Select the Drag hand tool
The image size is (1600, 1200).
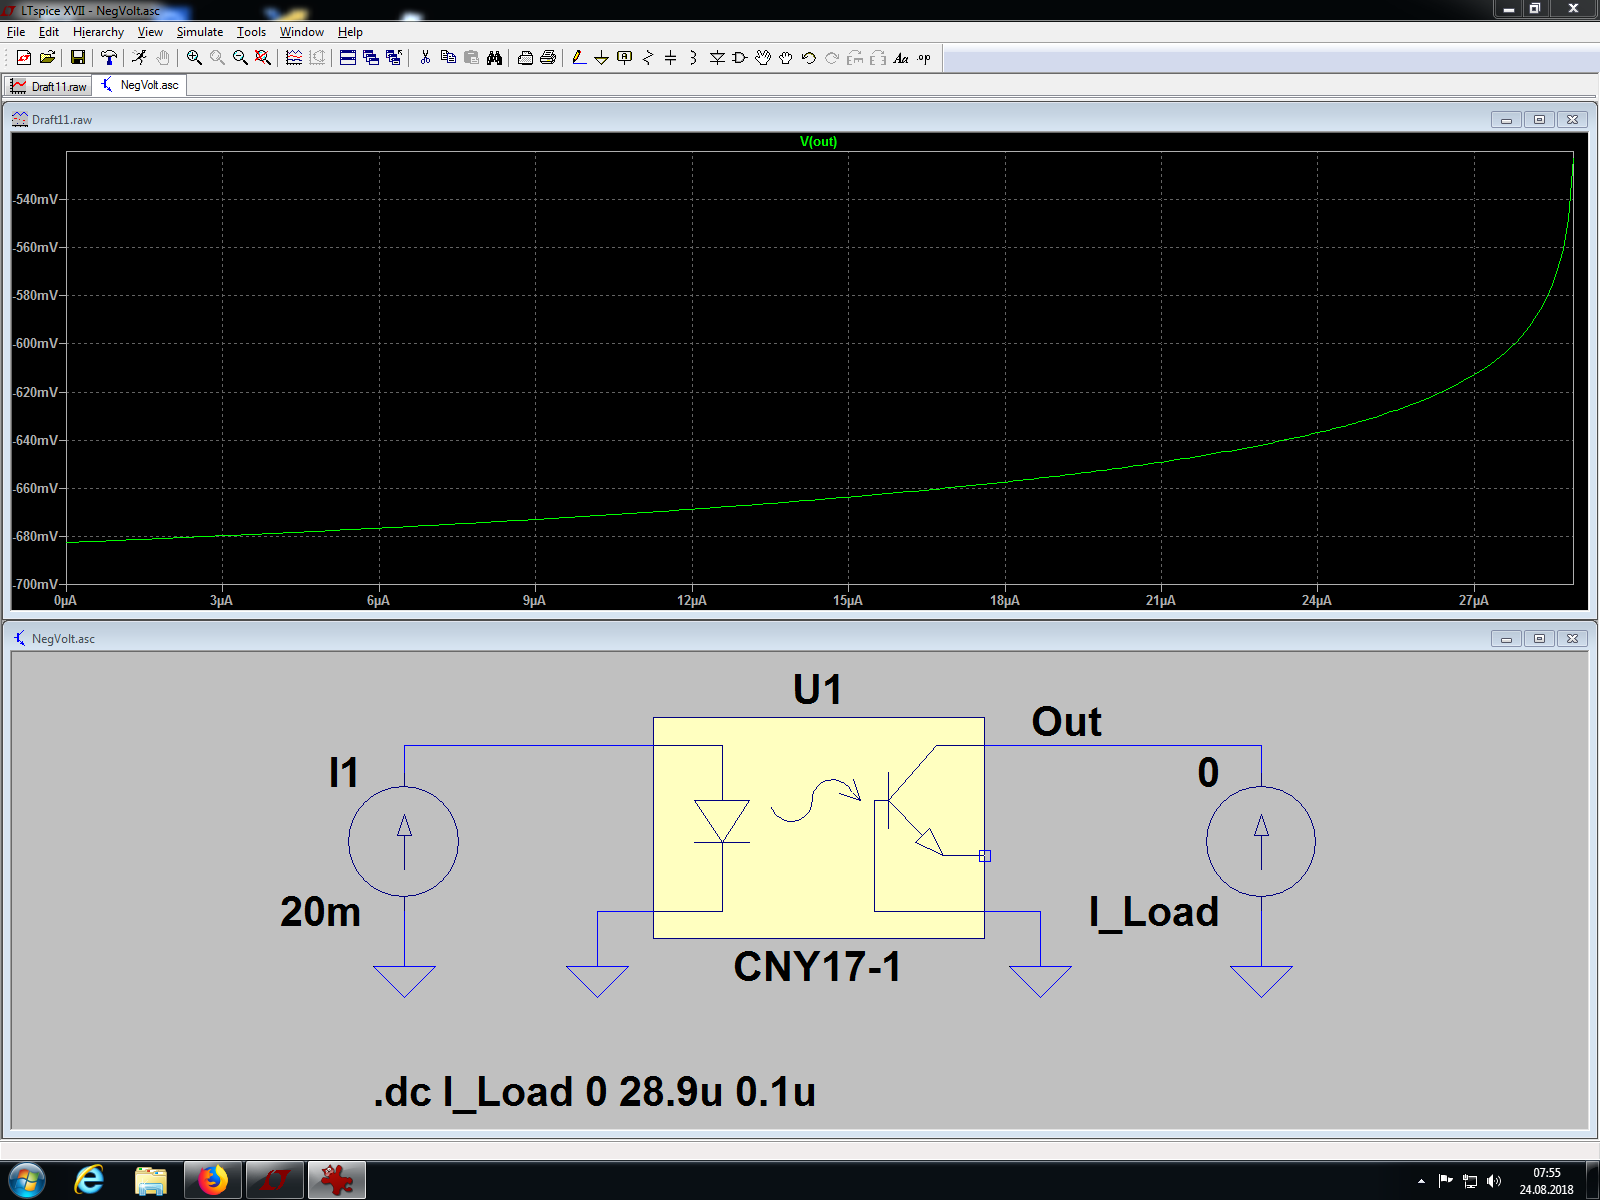pos(786,58)
